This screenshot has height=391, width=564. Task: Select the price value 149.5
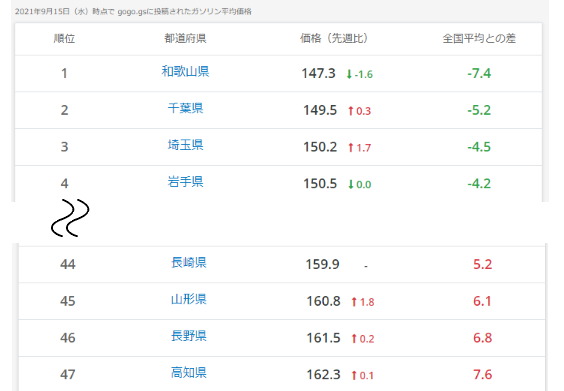pos(320,110)
